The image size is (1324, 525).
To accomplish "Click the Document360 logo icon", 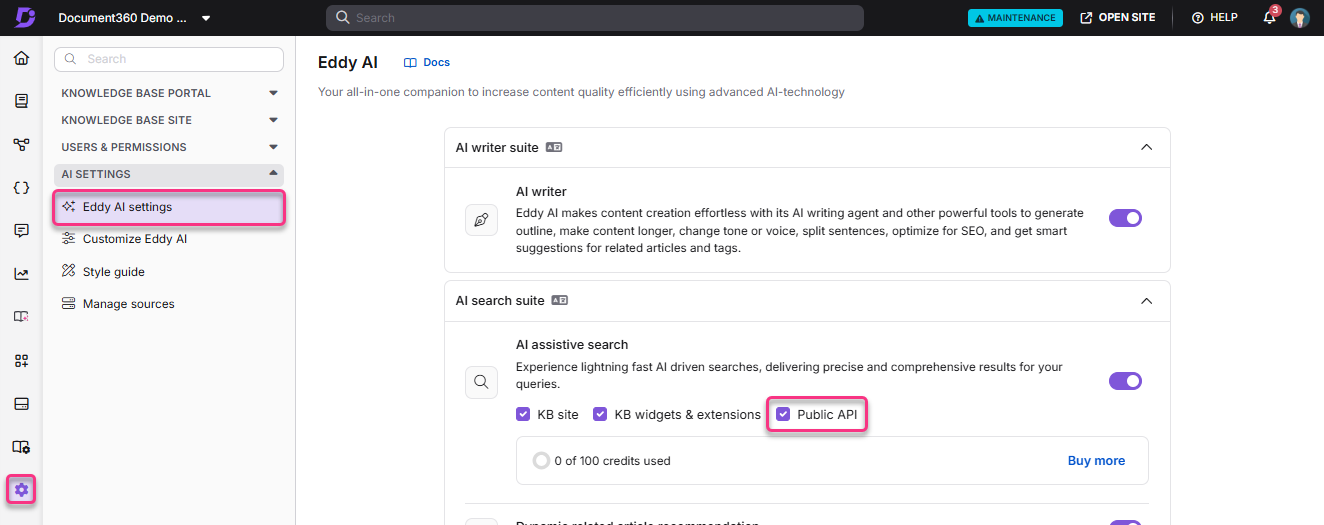I will click(x=24, y=17).
